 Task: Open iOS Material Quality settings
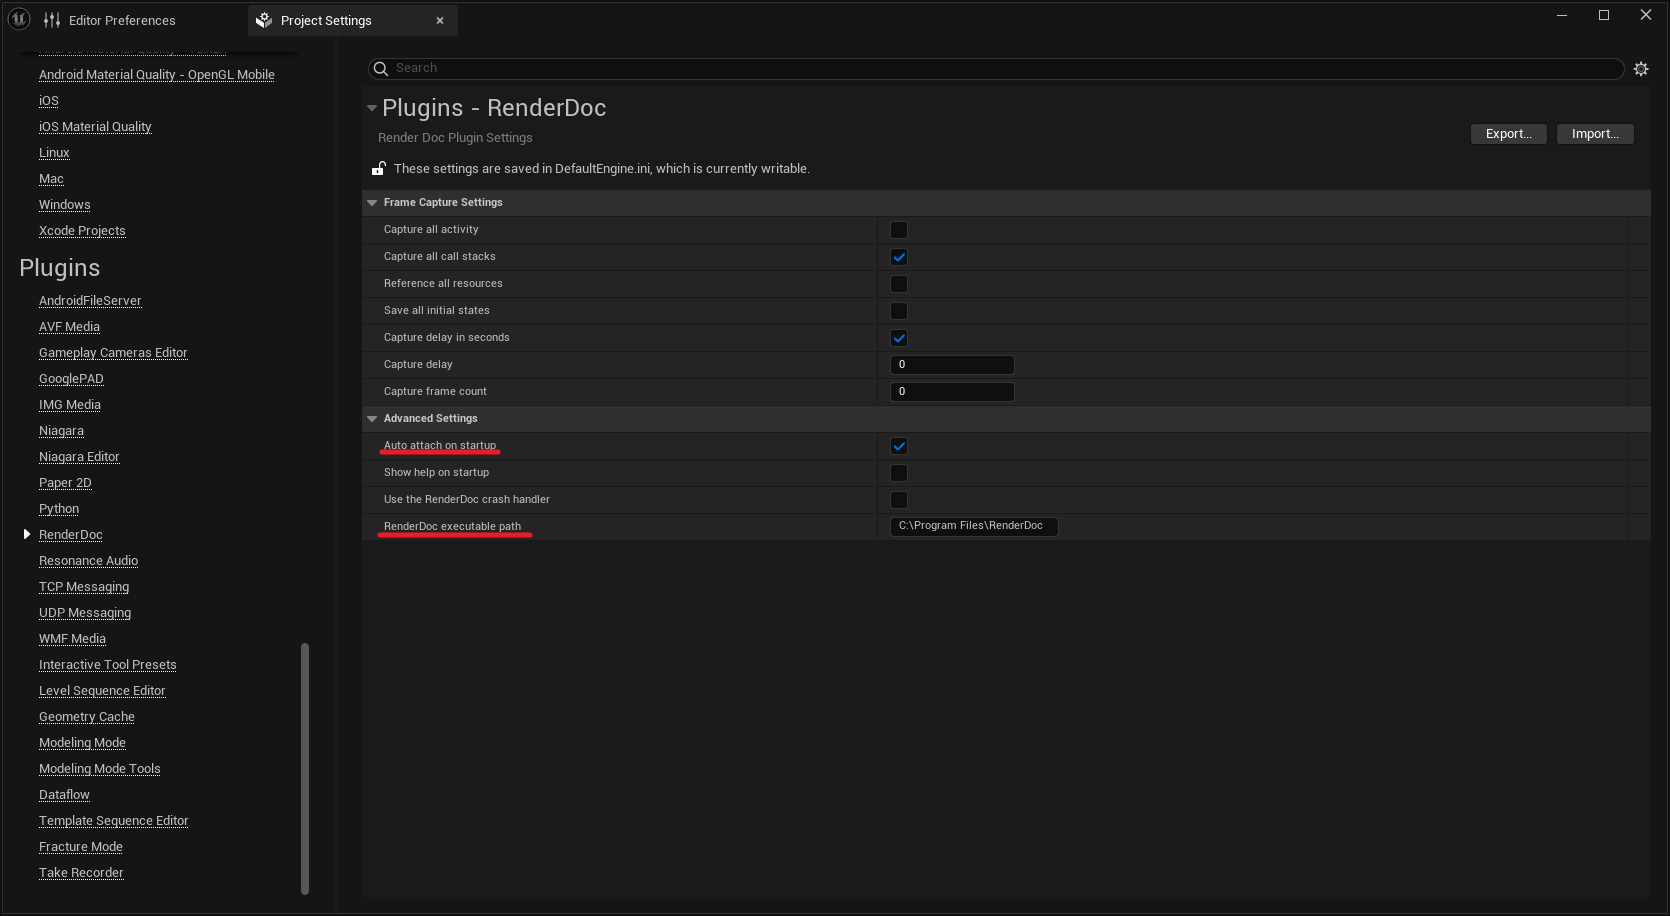(x=95, y=127)
